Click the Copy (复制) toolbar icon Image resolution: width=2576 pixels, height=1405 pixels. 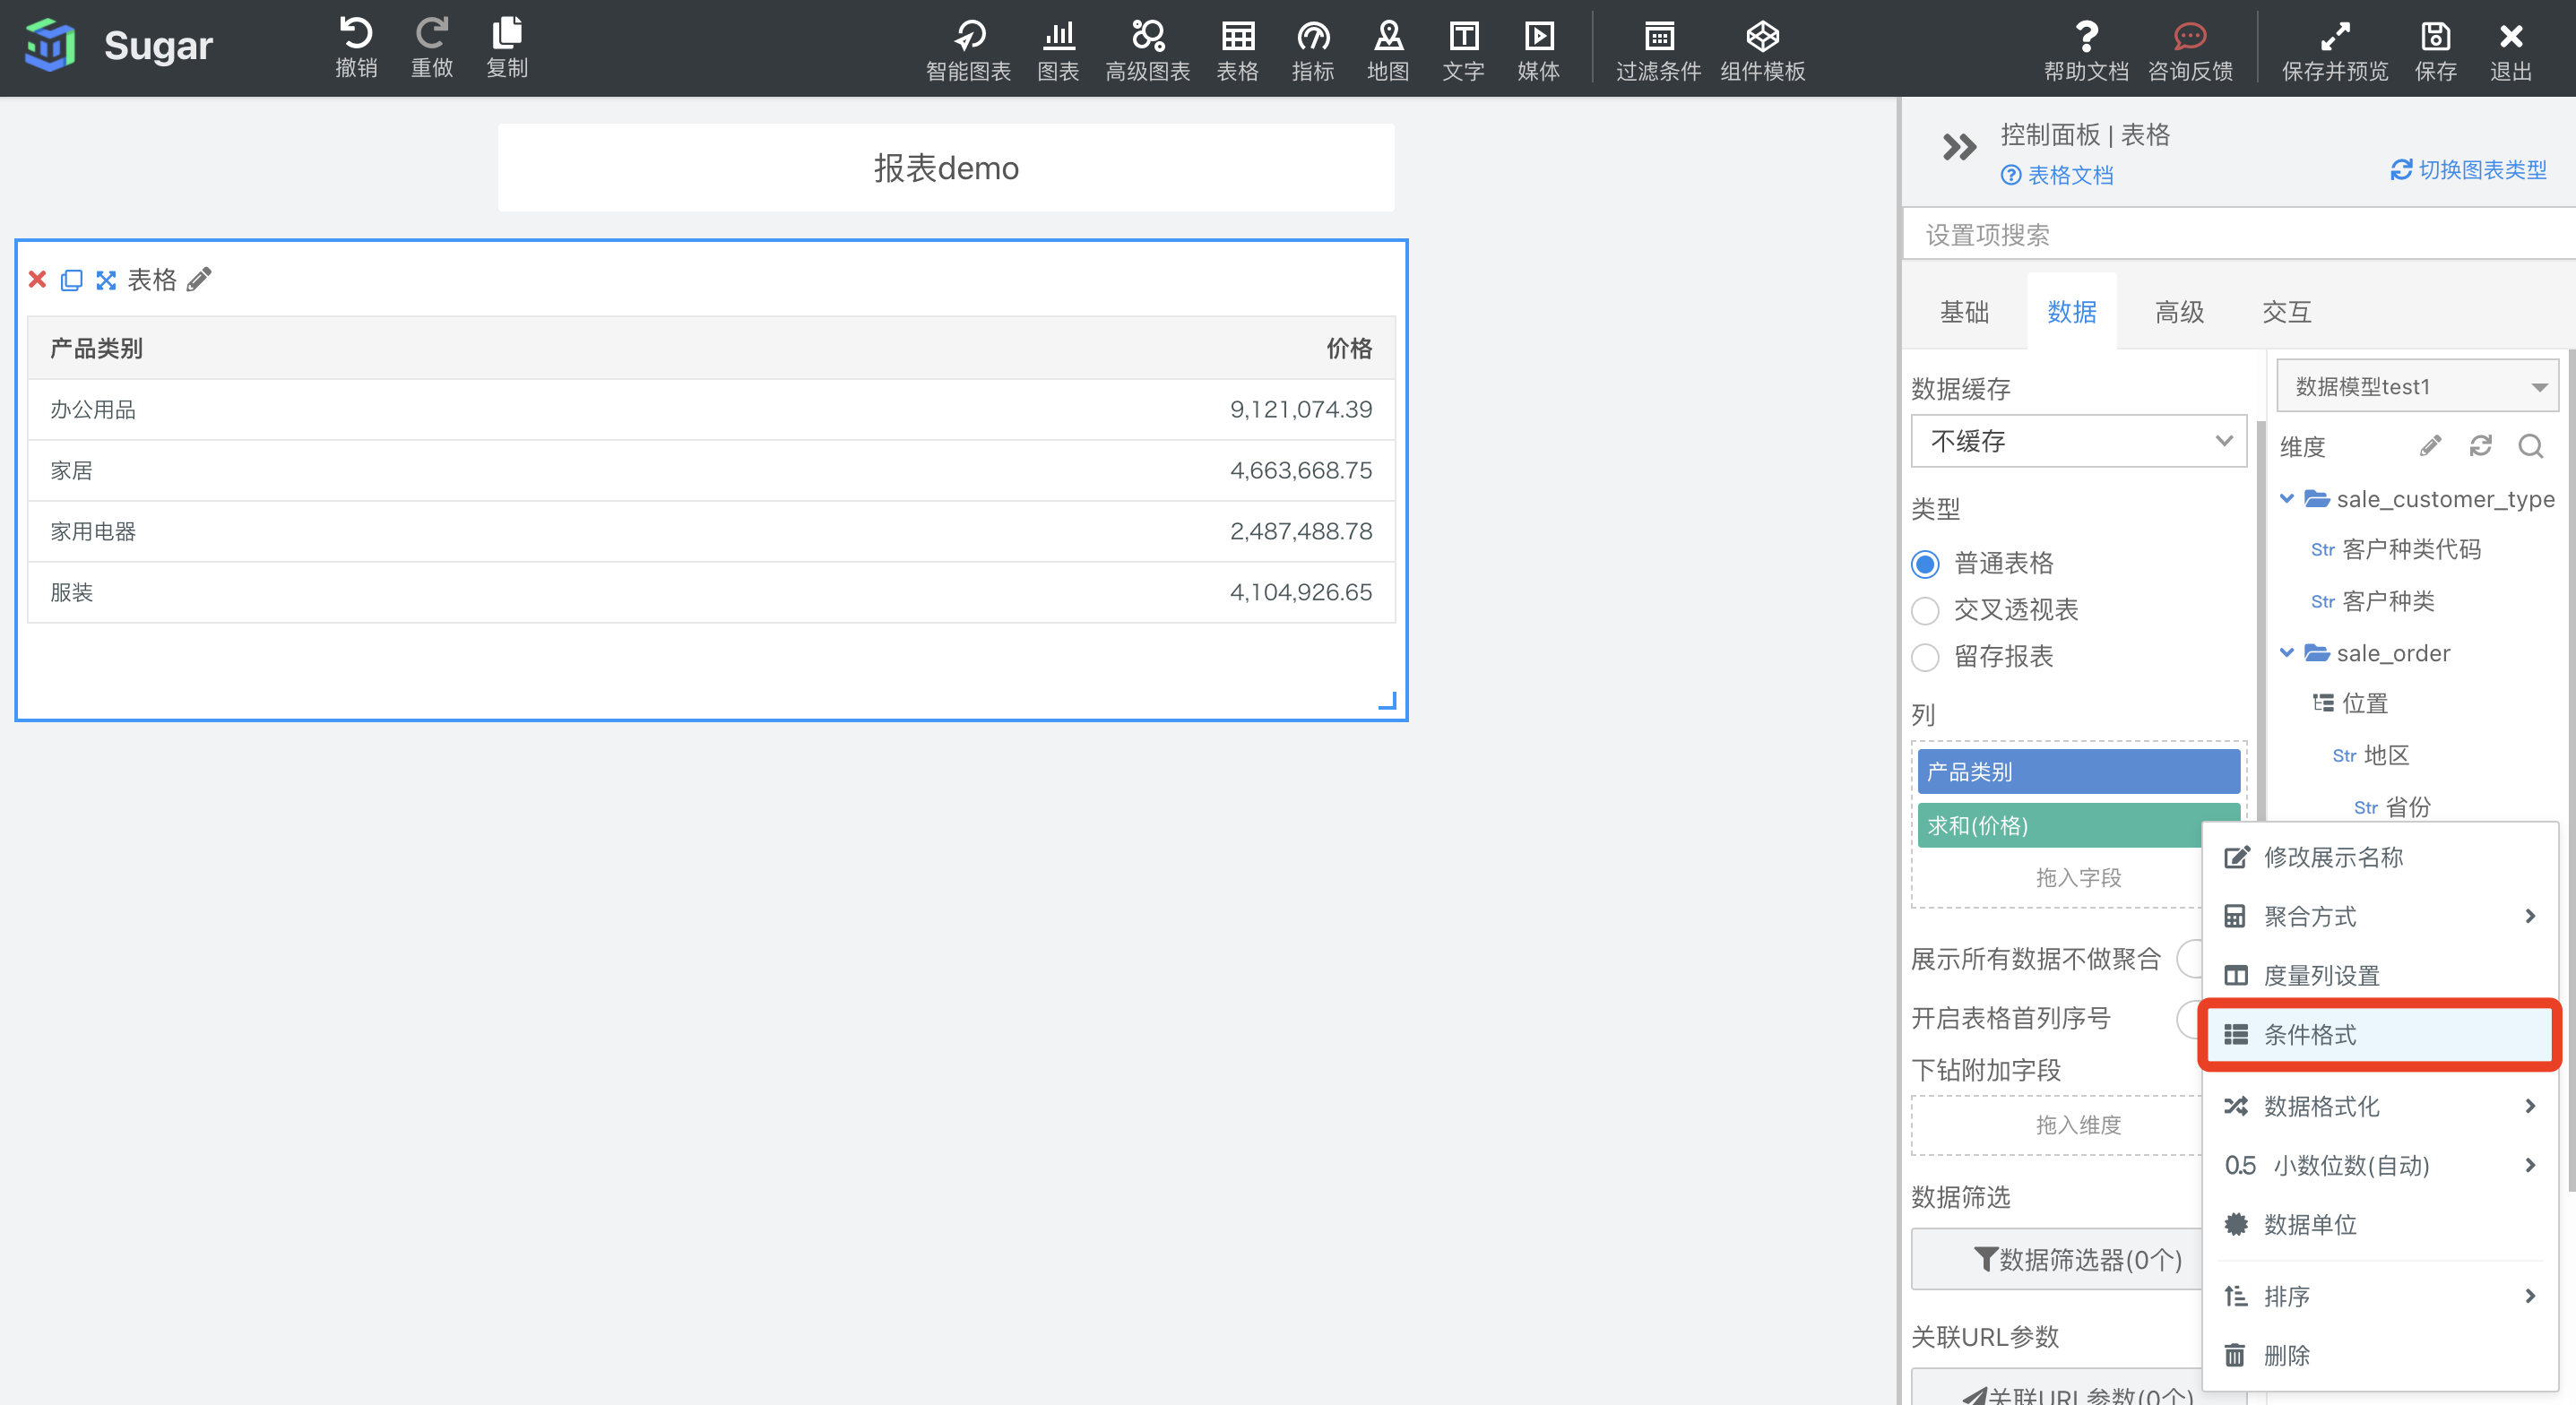tap(507, 47)
